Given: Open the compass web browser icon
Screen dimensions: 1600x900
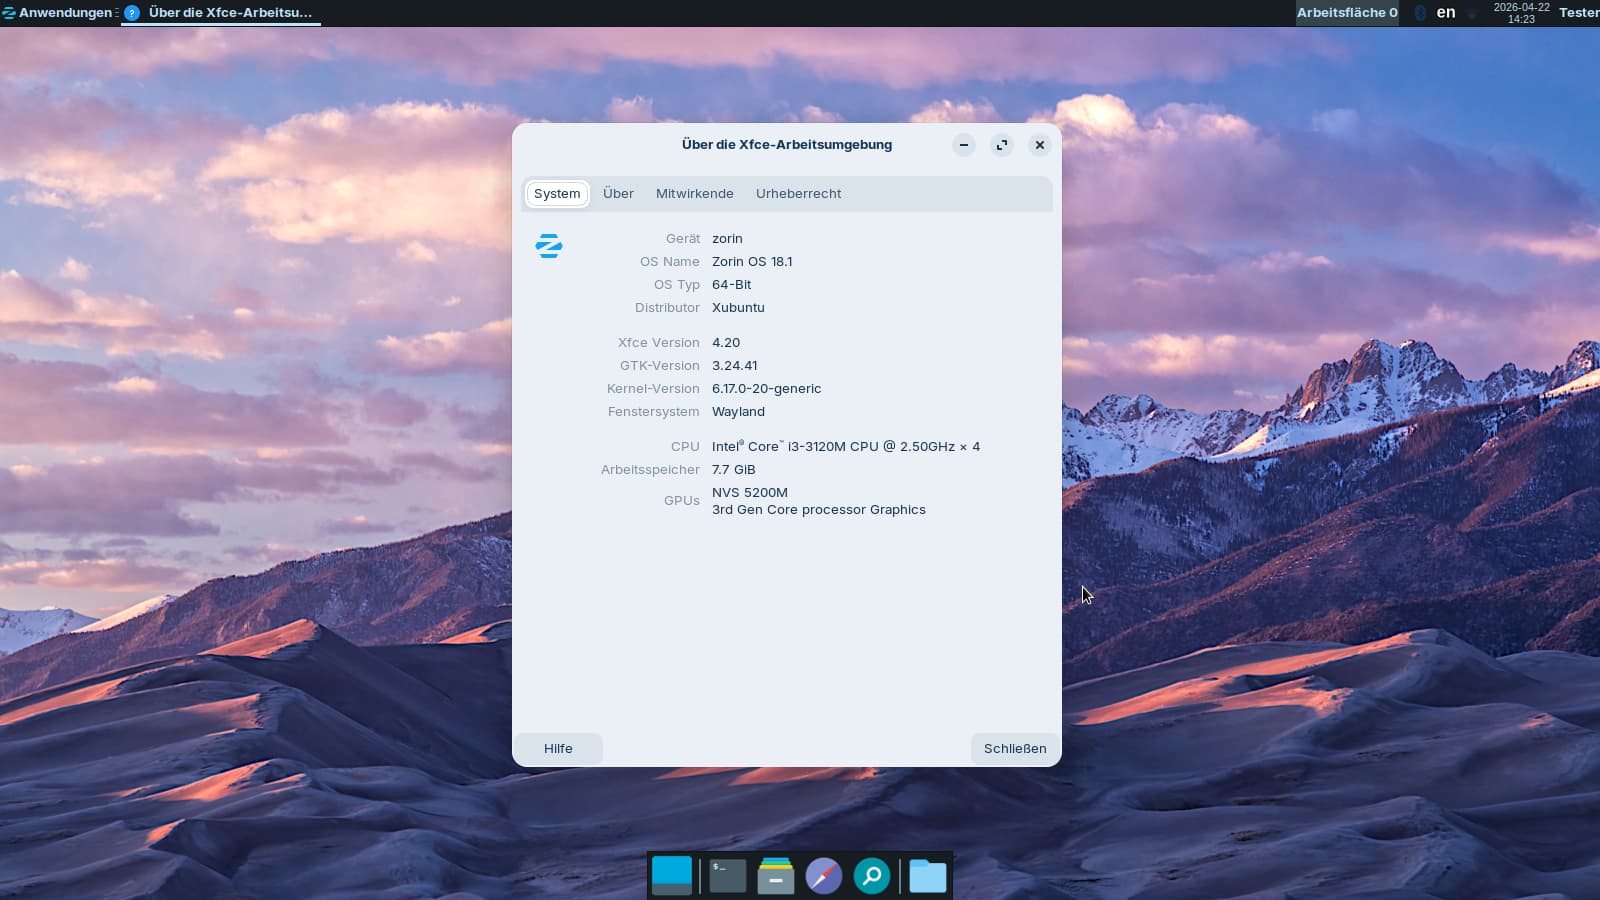Looking at the screenshot, I should (x=823, y=876).
